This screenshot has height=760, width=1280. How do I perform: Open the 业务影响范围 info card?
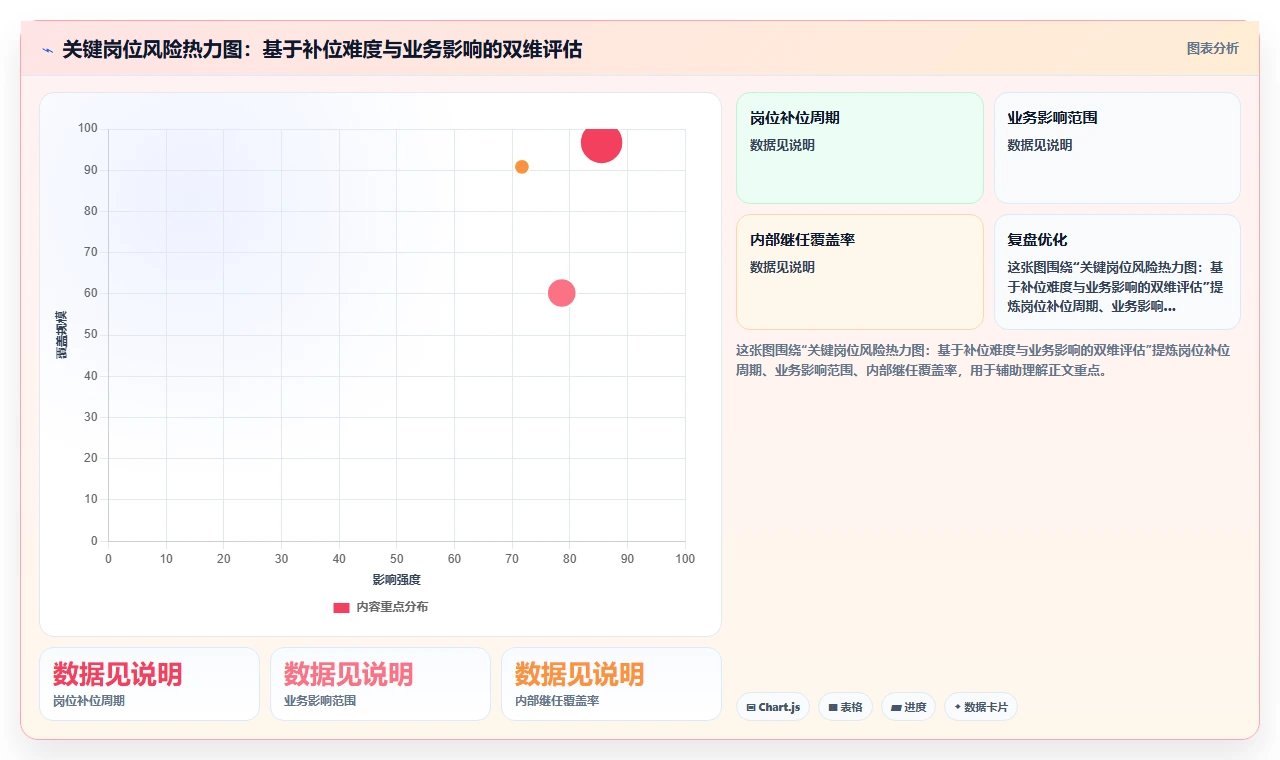point(1117,148)
